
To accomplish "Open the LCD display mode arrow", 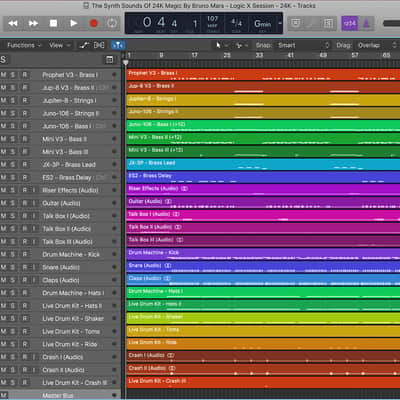I will pyautogui.click(x=280, y=23).
